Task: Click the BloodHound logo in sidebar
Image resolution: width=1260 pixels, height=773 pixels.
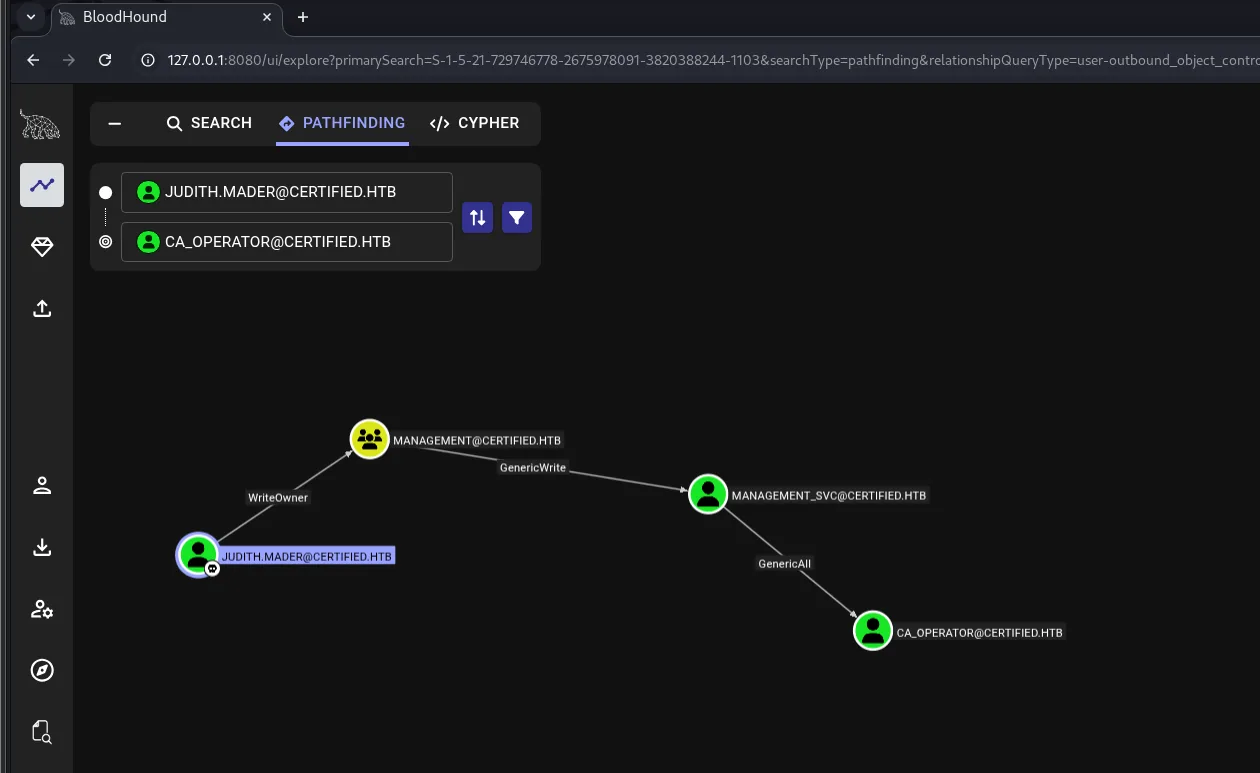Action: click(x=41, y=125)
